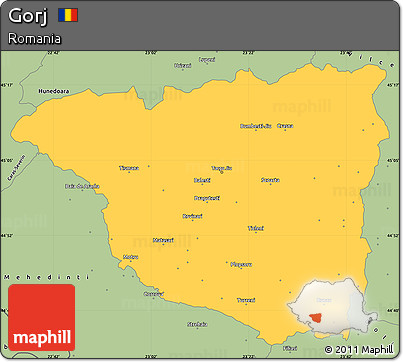
Task: Click the red maphill logo
Action: (42, 317)
